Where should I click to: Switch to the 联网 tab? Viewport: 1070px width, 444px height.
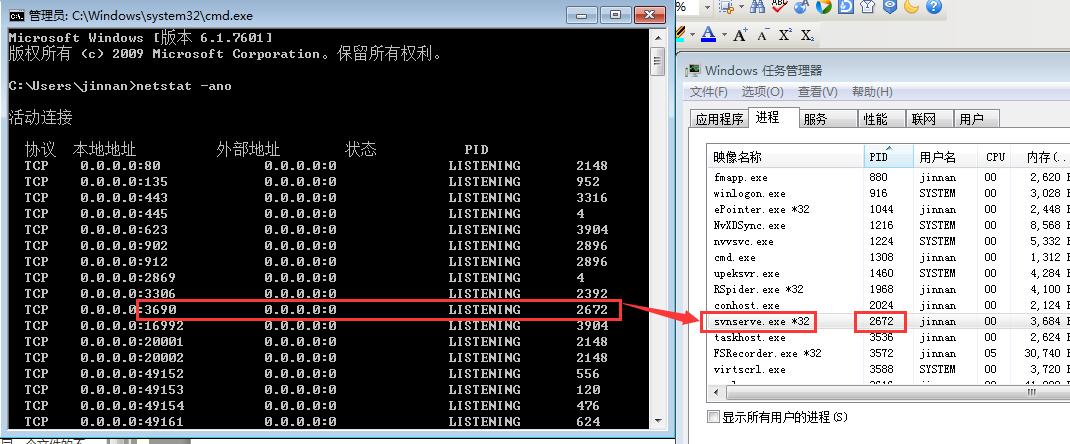point(929,119)
